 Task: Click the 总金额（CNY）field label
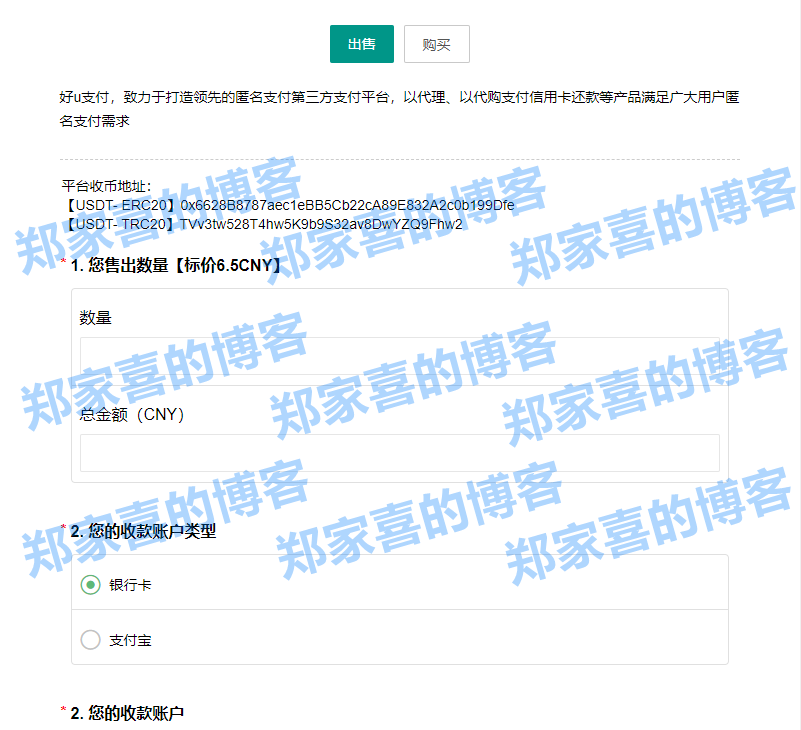tap(115, 416)
